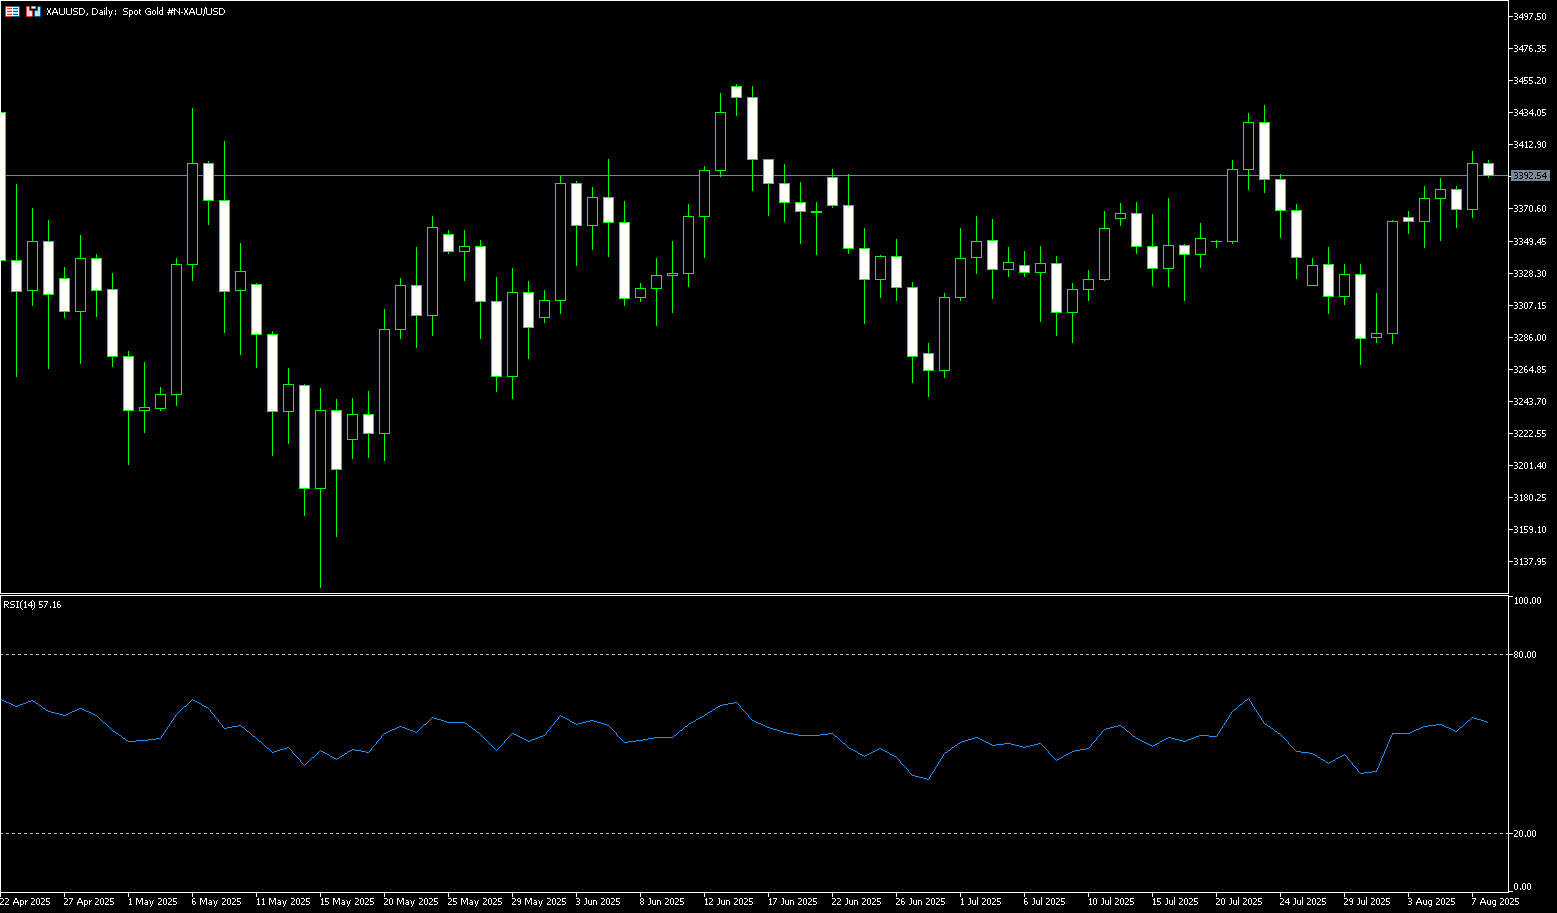Click the 24 Jul 2025 date label

click(1303, 902)
